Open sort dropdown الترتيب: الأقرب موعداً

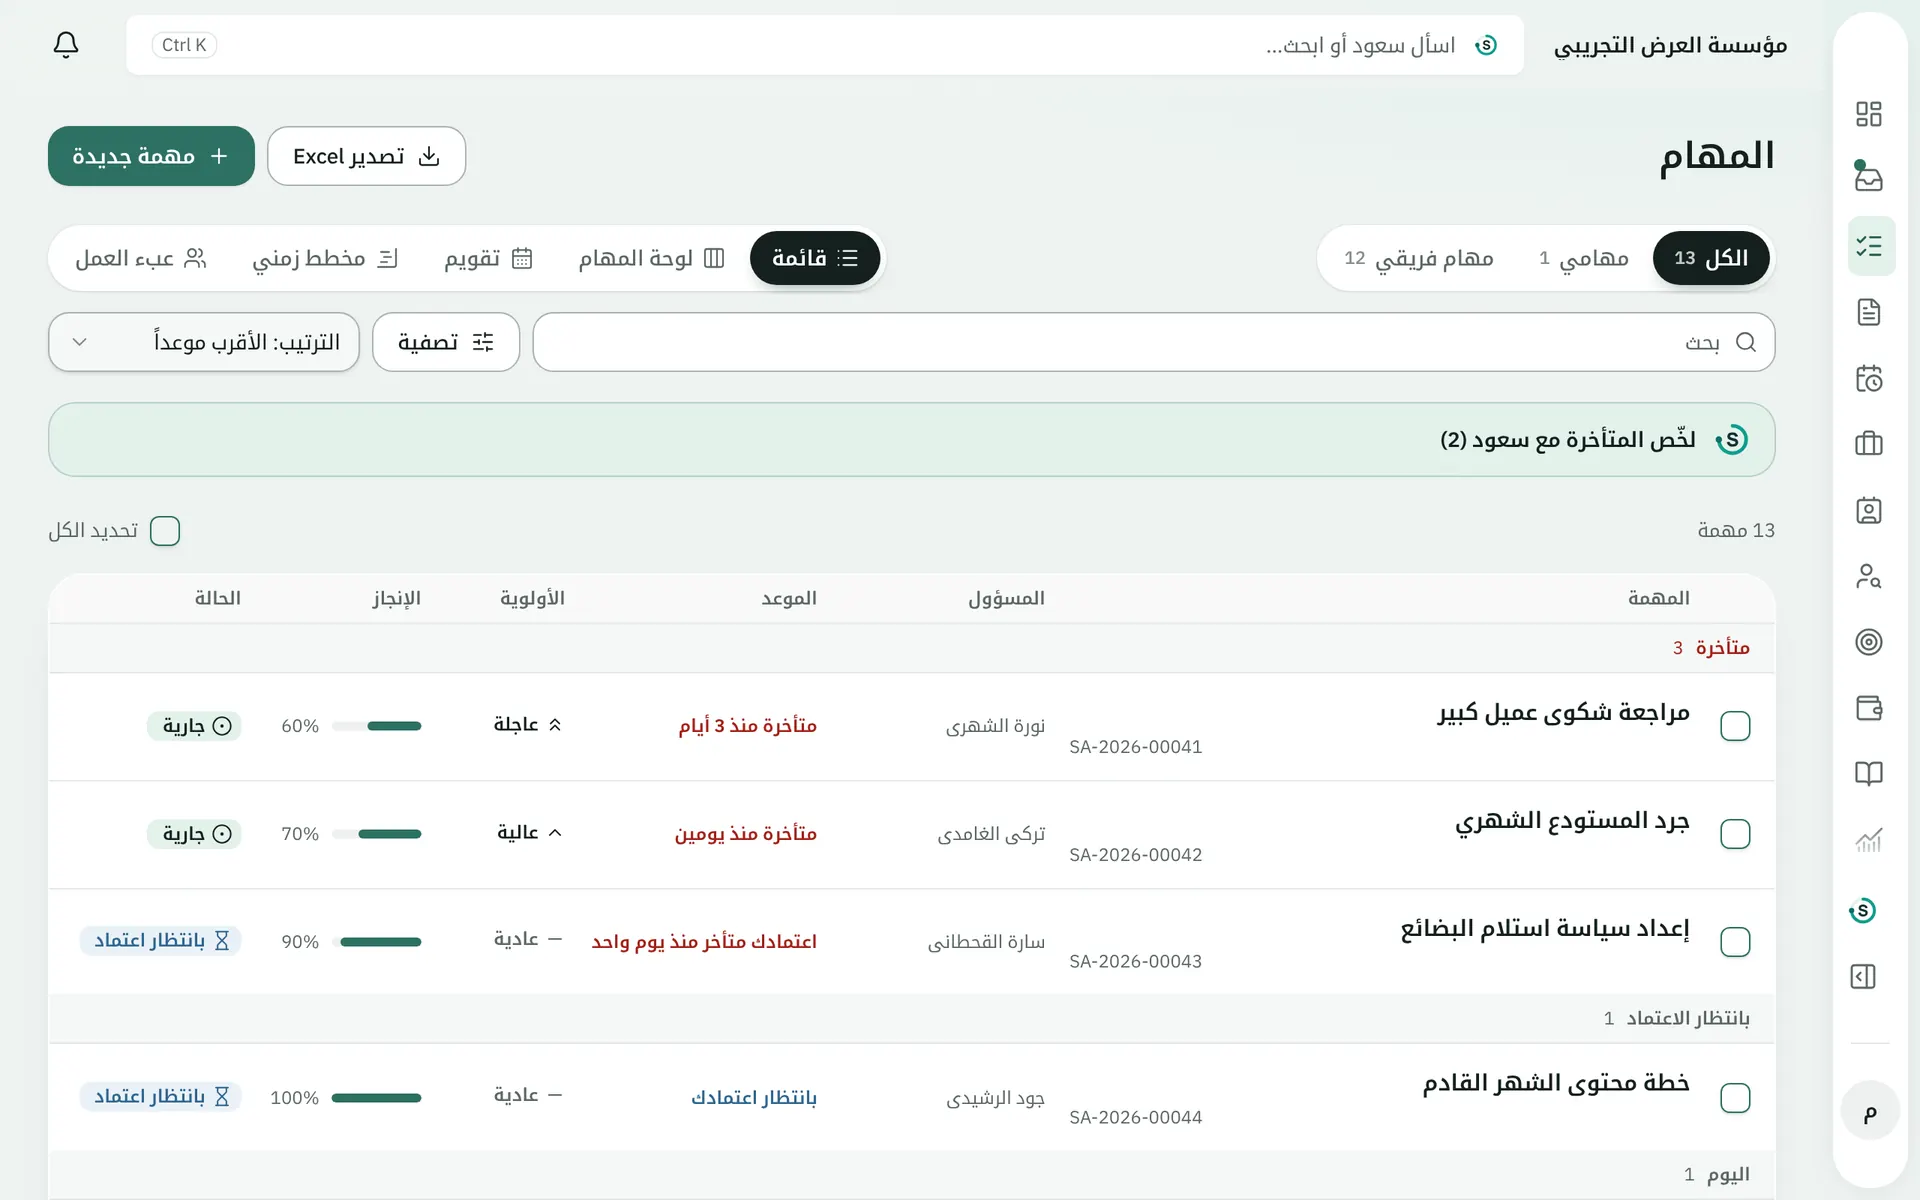click(204, 342)
